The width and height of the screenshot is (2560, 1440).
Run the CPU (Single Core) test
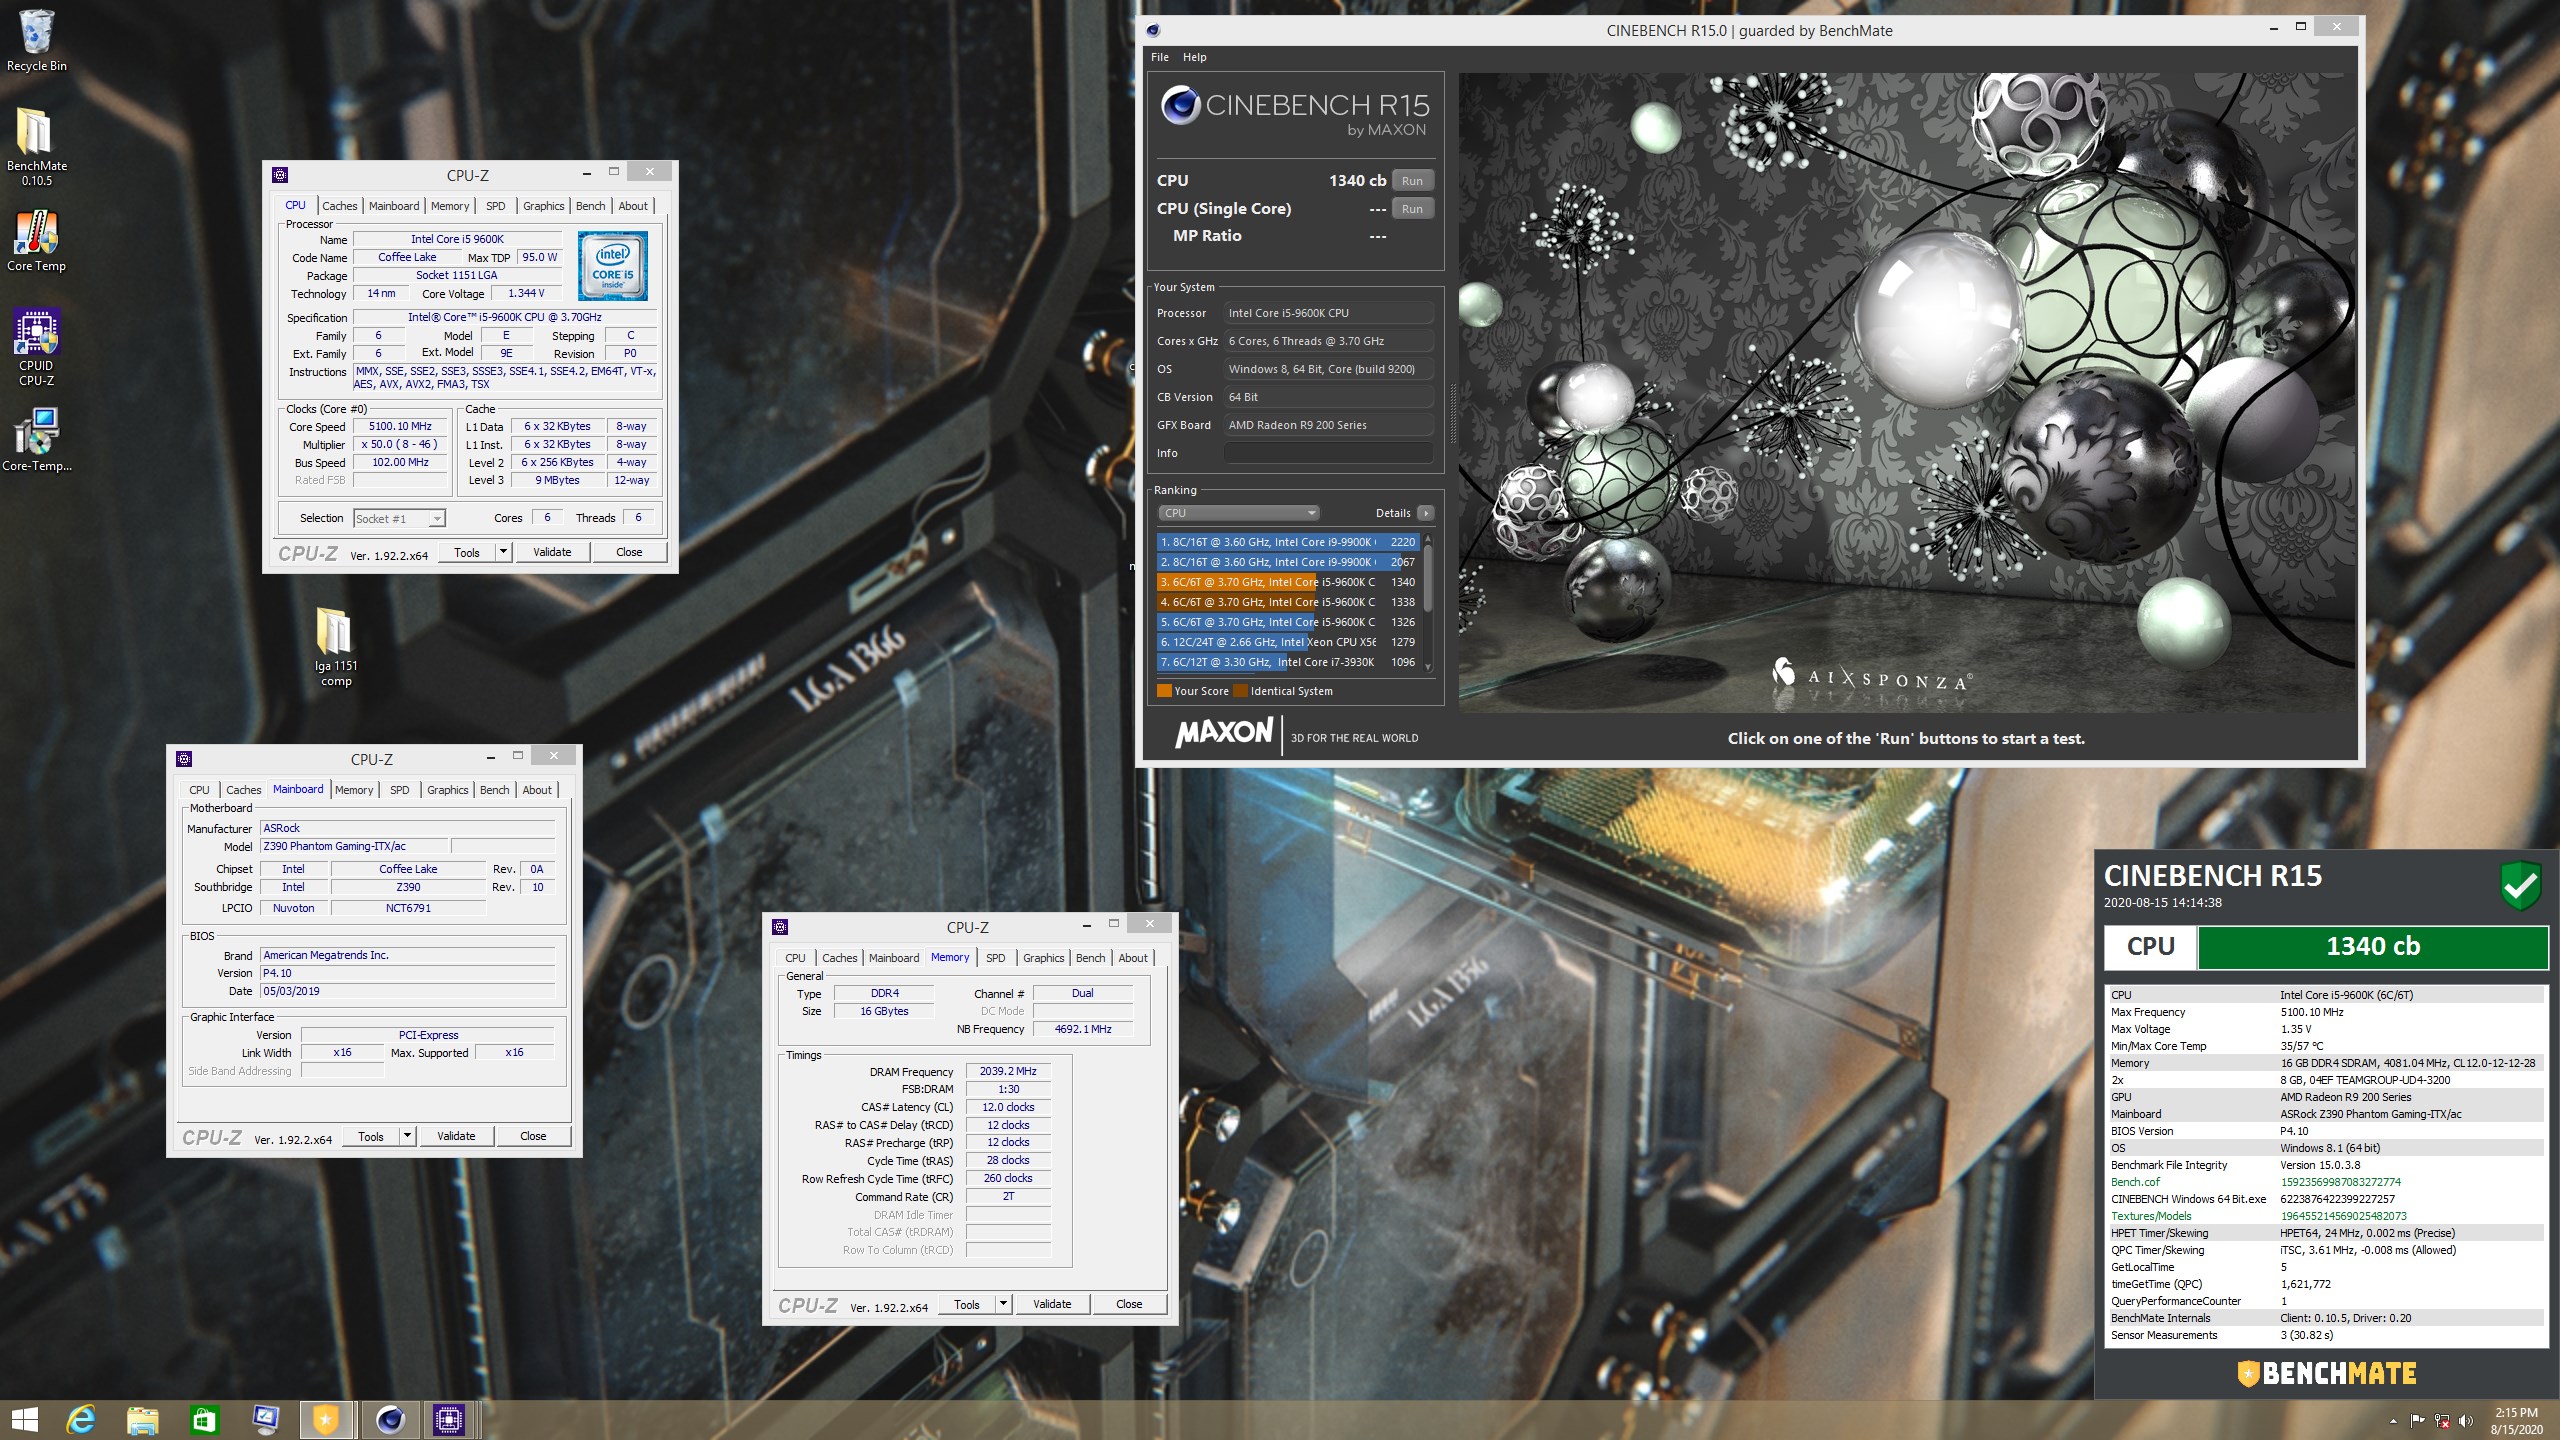point(1412,209)
